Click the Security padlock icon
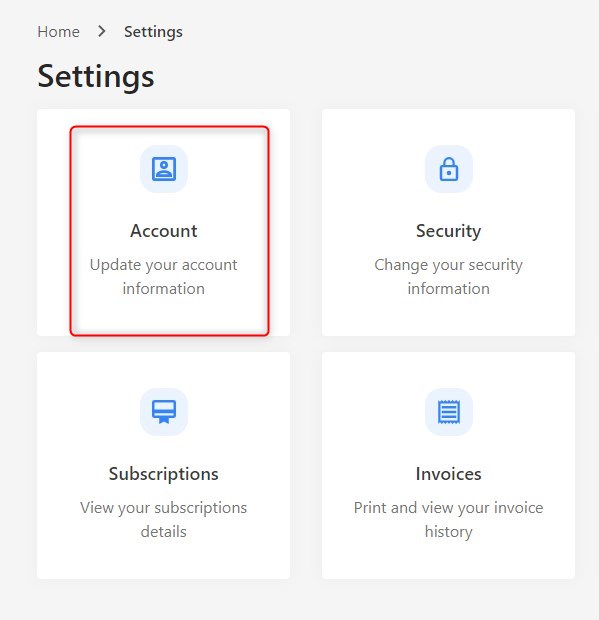This screenshot has height=620, width=599. click(449, 169)
